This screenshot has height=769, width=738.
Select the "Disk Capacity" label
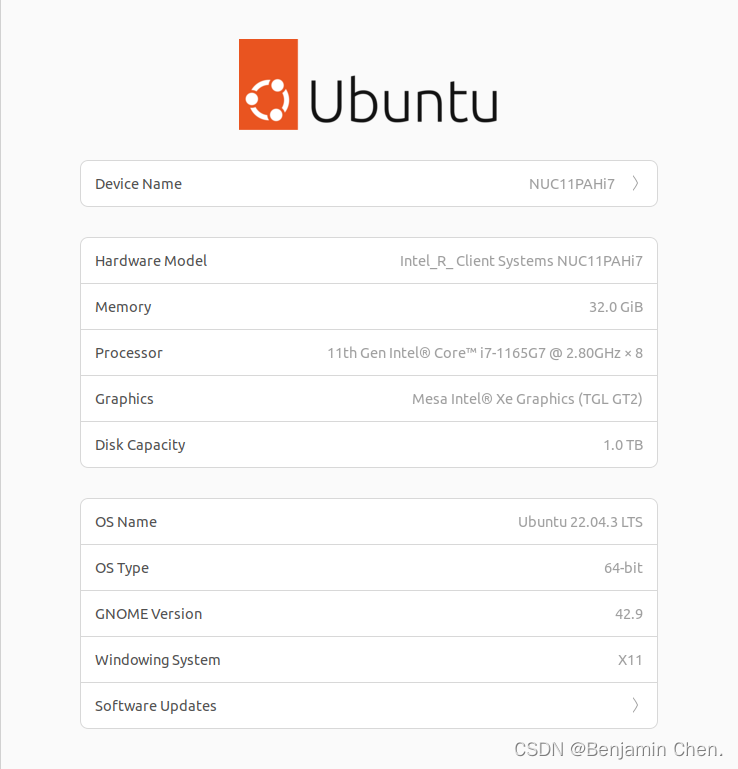[140, 445]
